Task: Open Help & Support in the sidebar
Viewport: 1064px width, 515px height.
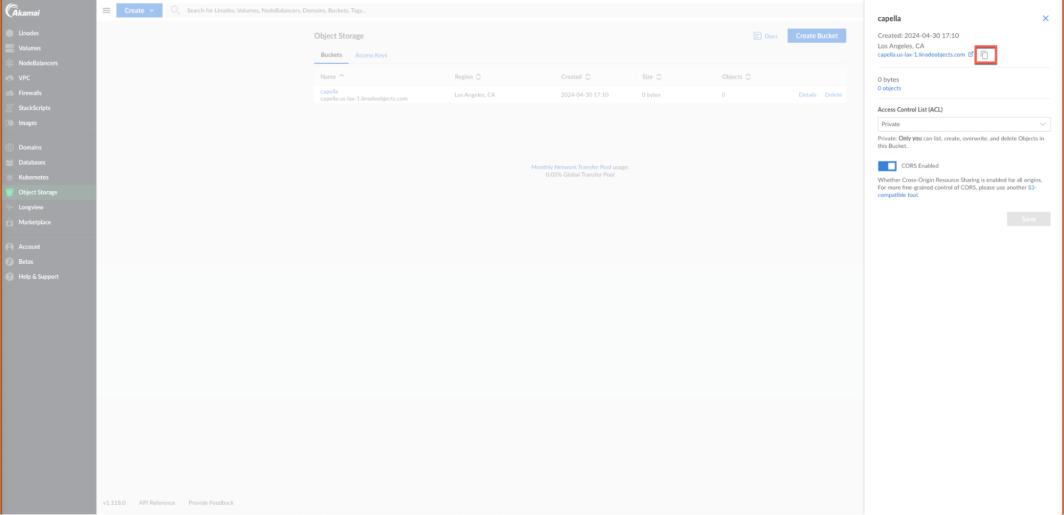Action: point(38,276)
